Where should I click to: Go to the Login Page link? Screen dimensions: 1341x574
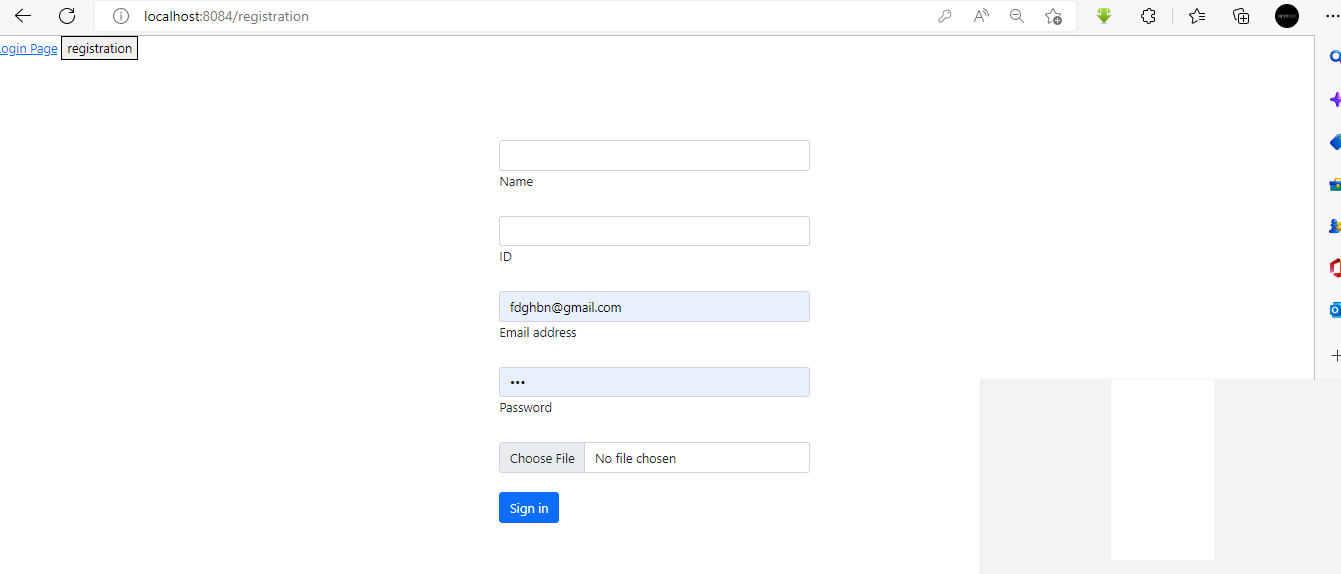point(28,48)
